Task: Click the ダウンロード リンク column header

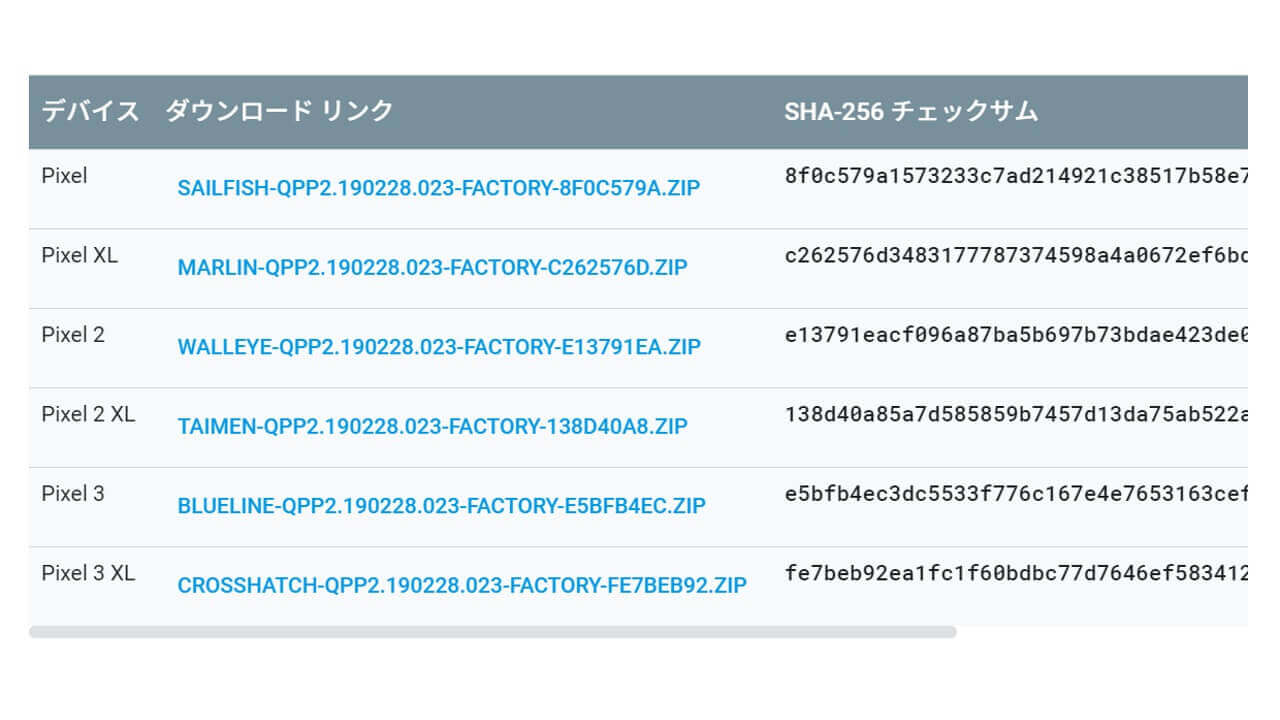Action: pos(279,111)
